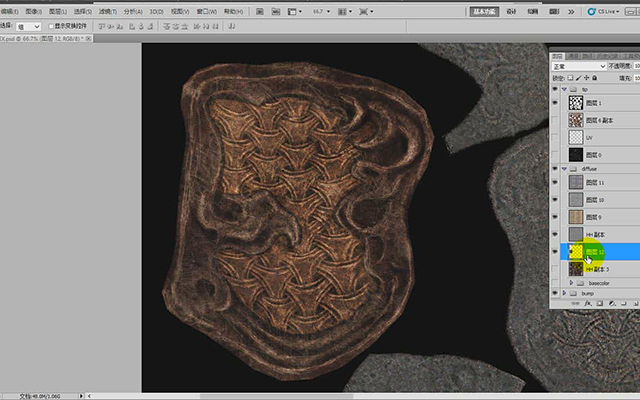This screenshot has height=400, width=640.
Task: Expand the basecolor layer group
Action: pyautogui.click(x=571, y=282)
